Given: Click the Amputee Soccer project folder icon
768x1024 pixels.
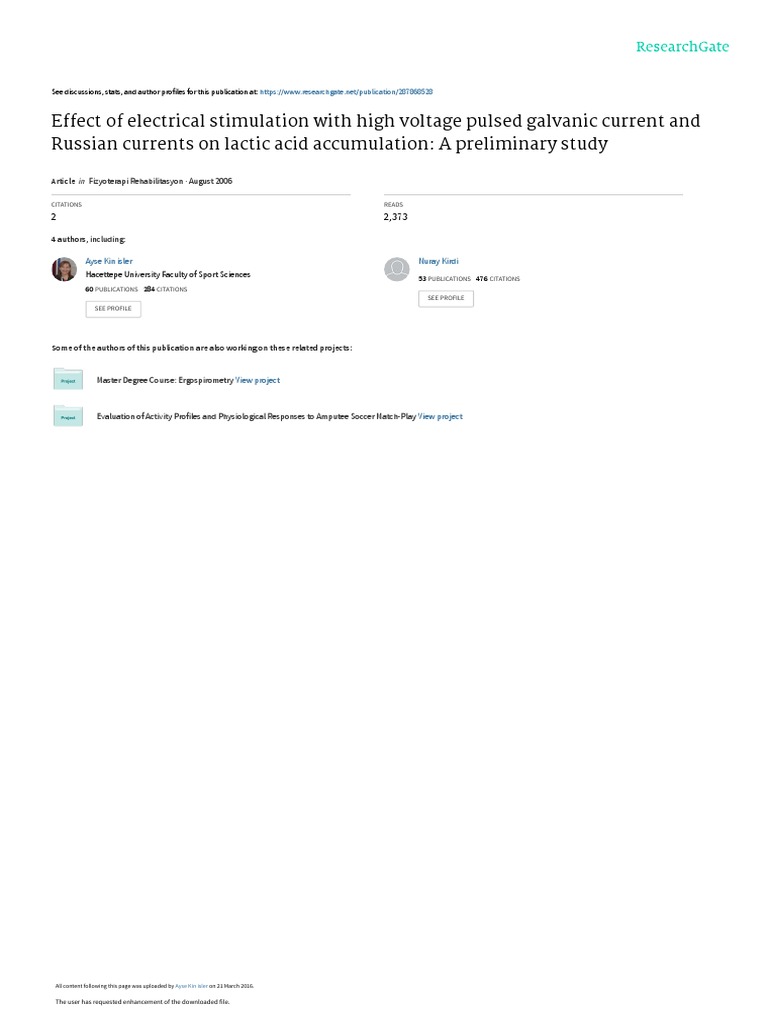Looking at the screenshot, I should click(x=68, y=415).
